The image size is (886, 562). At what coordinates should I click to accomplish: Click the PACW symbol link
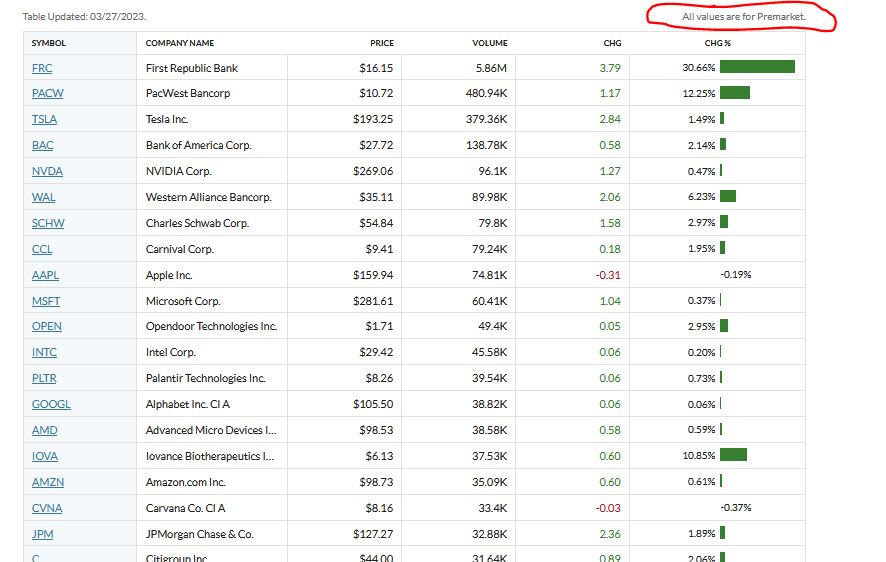pyautogui.click(x=47, y=94)
